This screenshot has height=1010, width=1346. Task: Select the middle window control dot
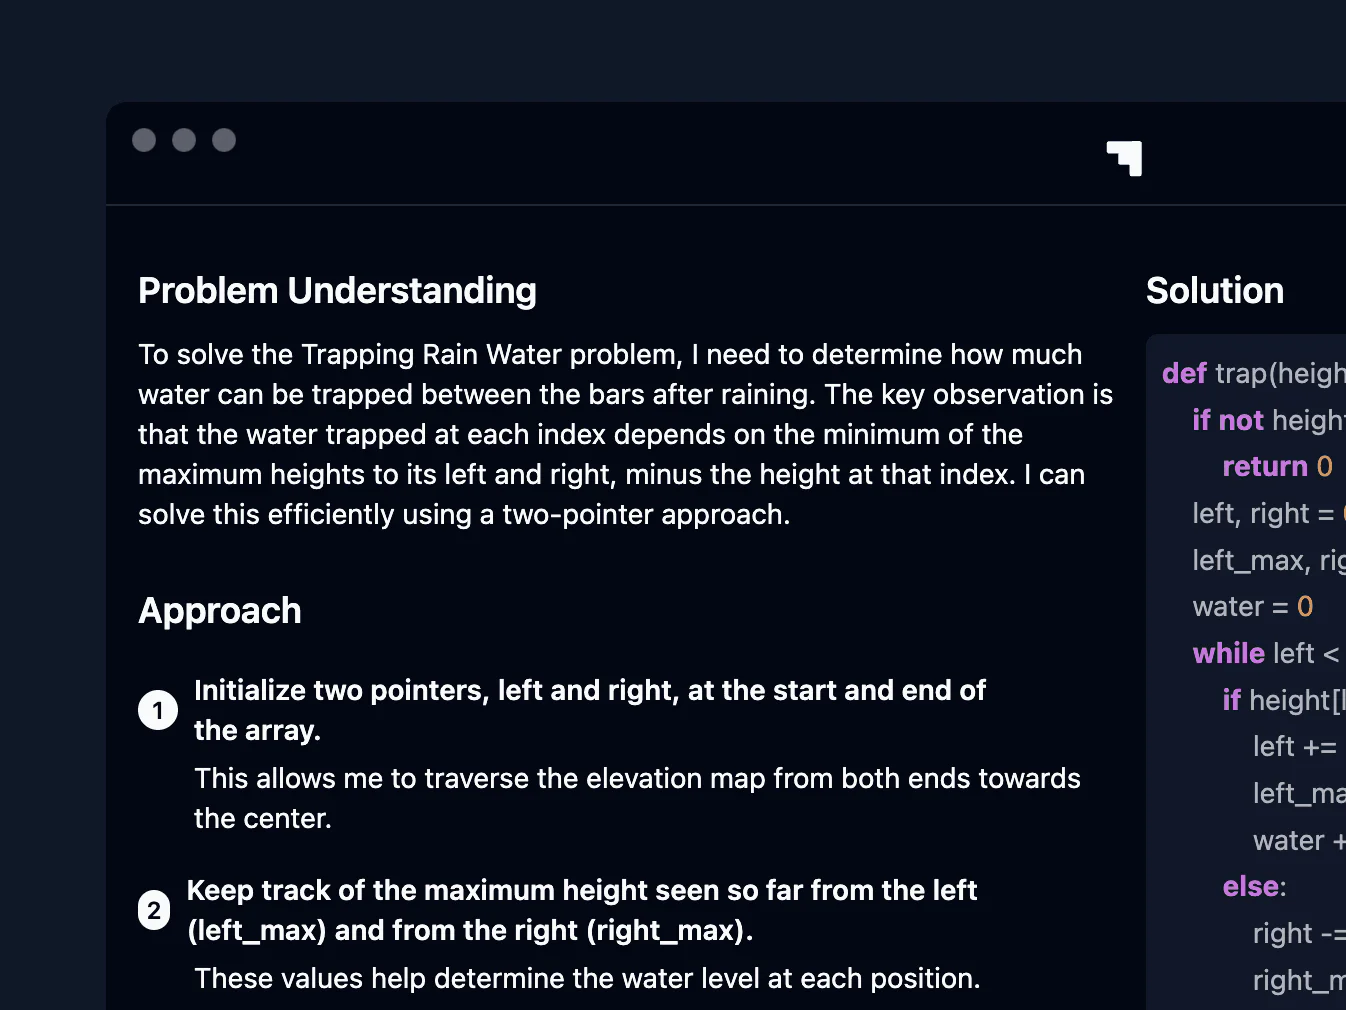point(184,140)
